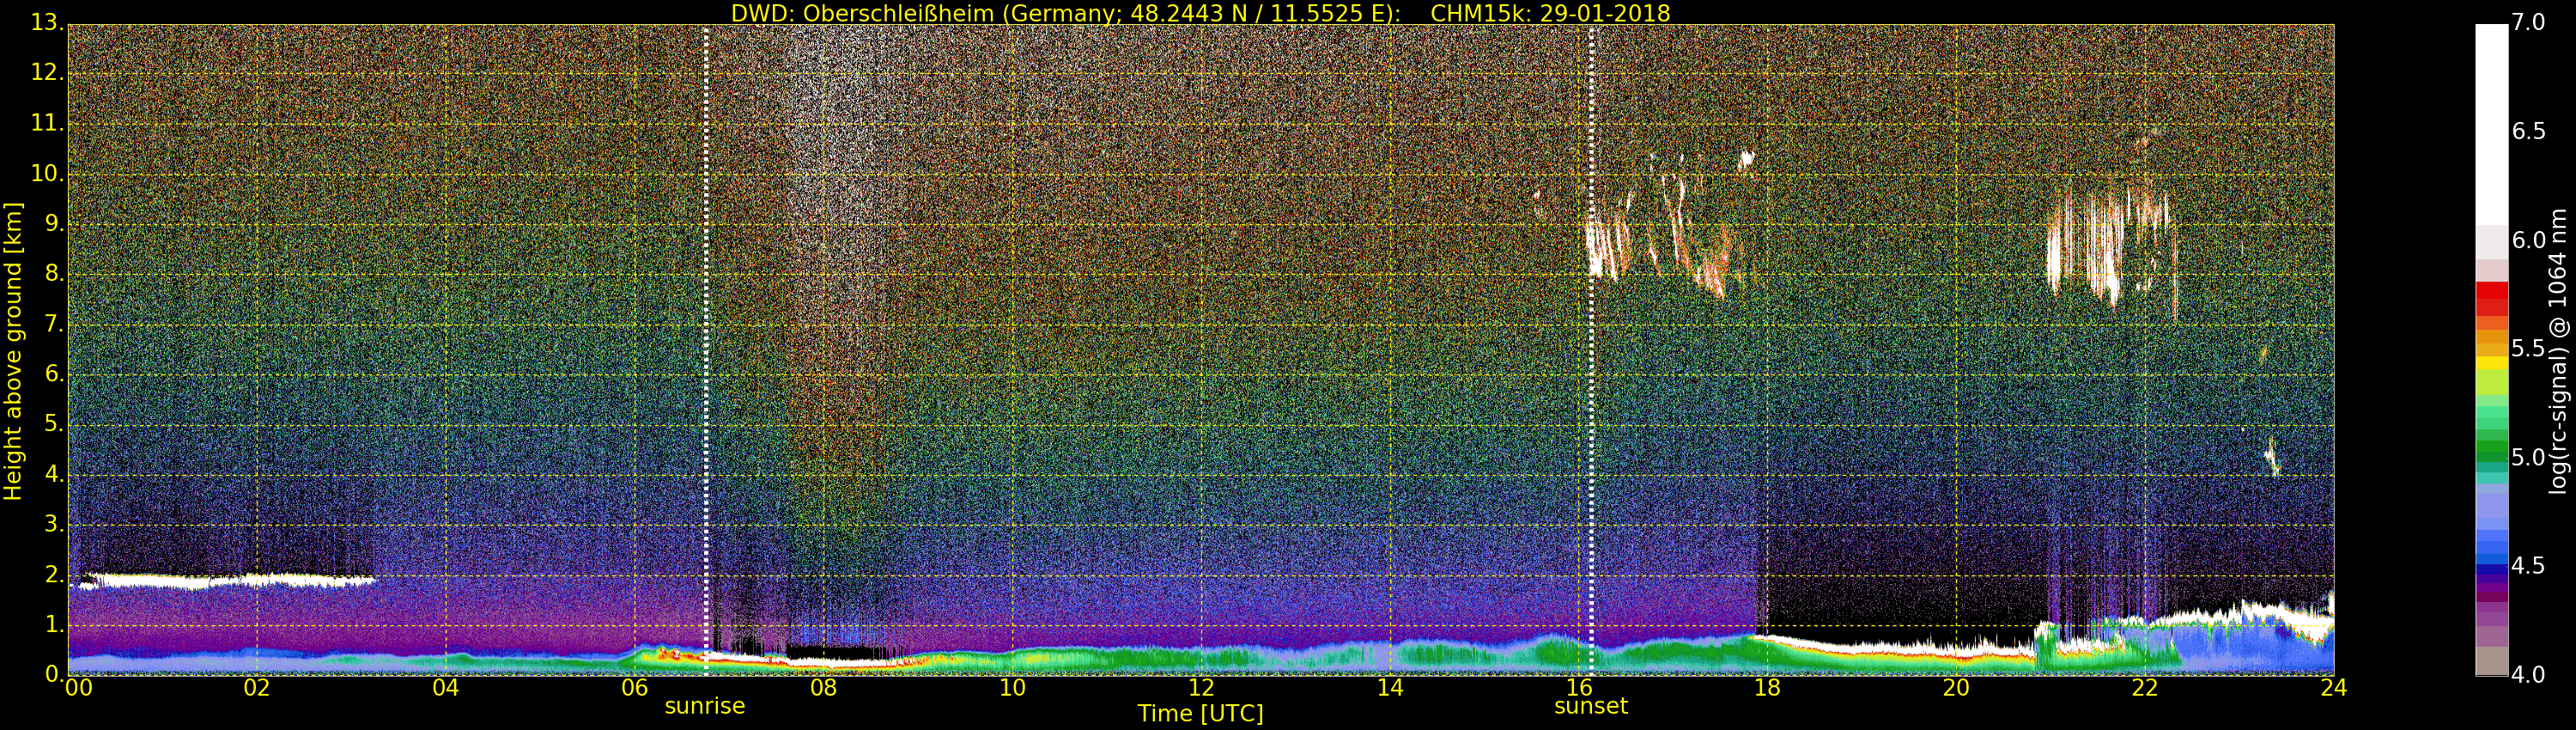Click the "sunrise" label below the axis
Image resolution: width=2576 pixels, height=730 pixels.
[705, 706]
